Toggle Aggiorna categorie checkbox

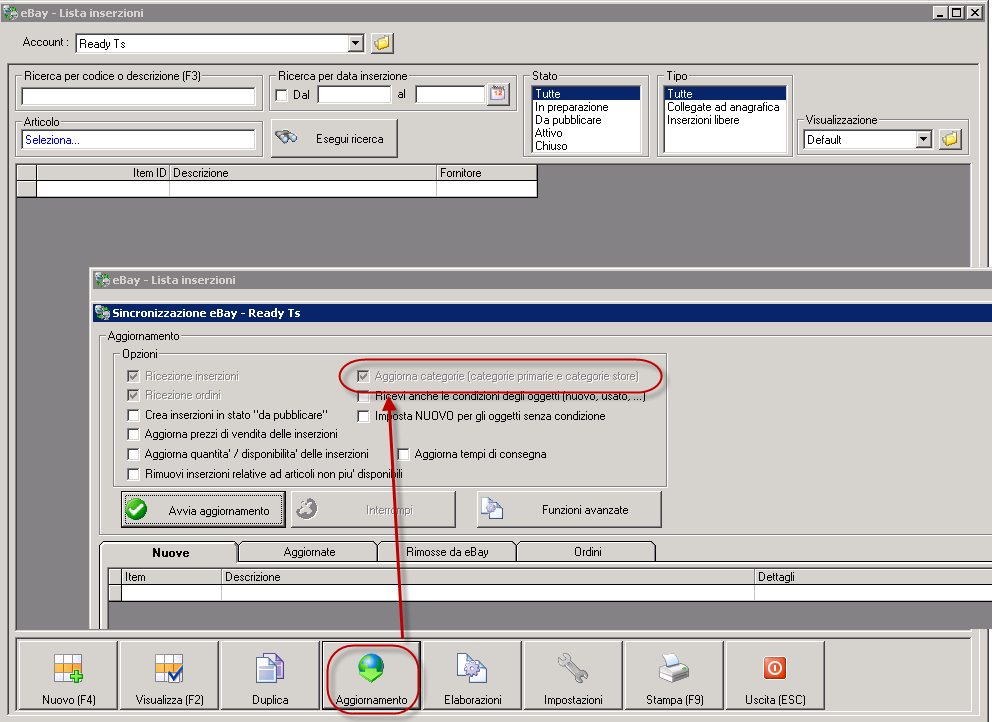(x=363, y=377)
